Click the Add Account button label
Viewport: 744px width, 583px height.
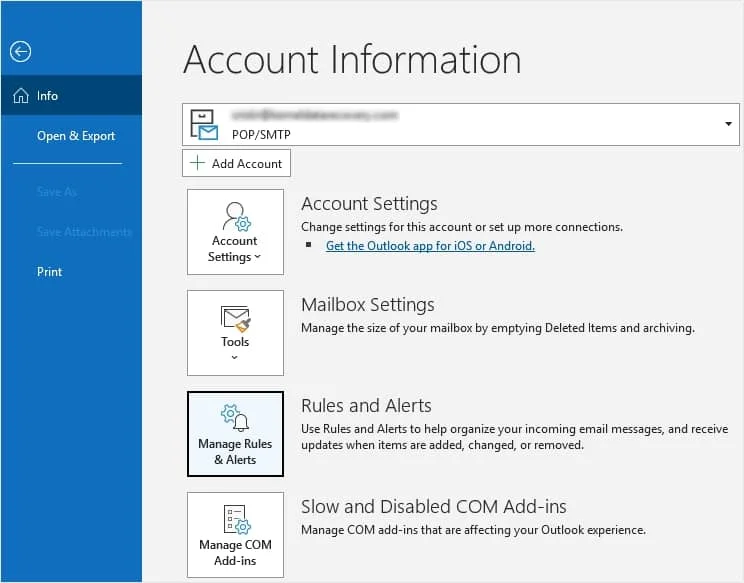(247, 164)
